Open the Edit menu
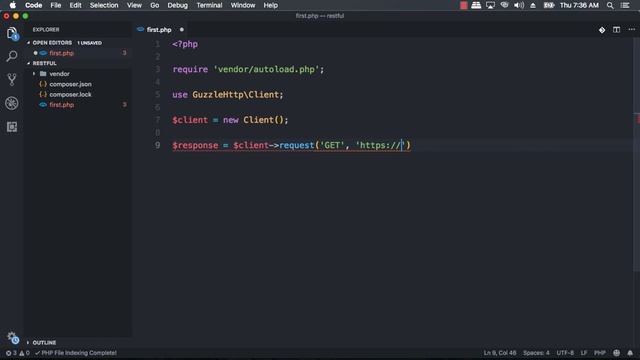 tap(75, 5)
